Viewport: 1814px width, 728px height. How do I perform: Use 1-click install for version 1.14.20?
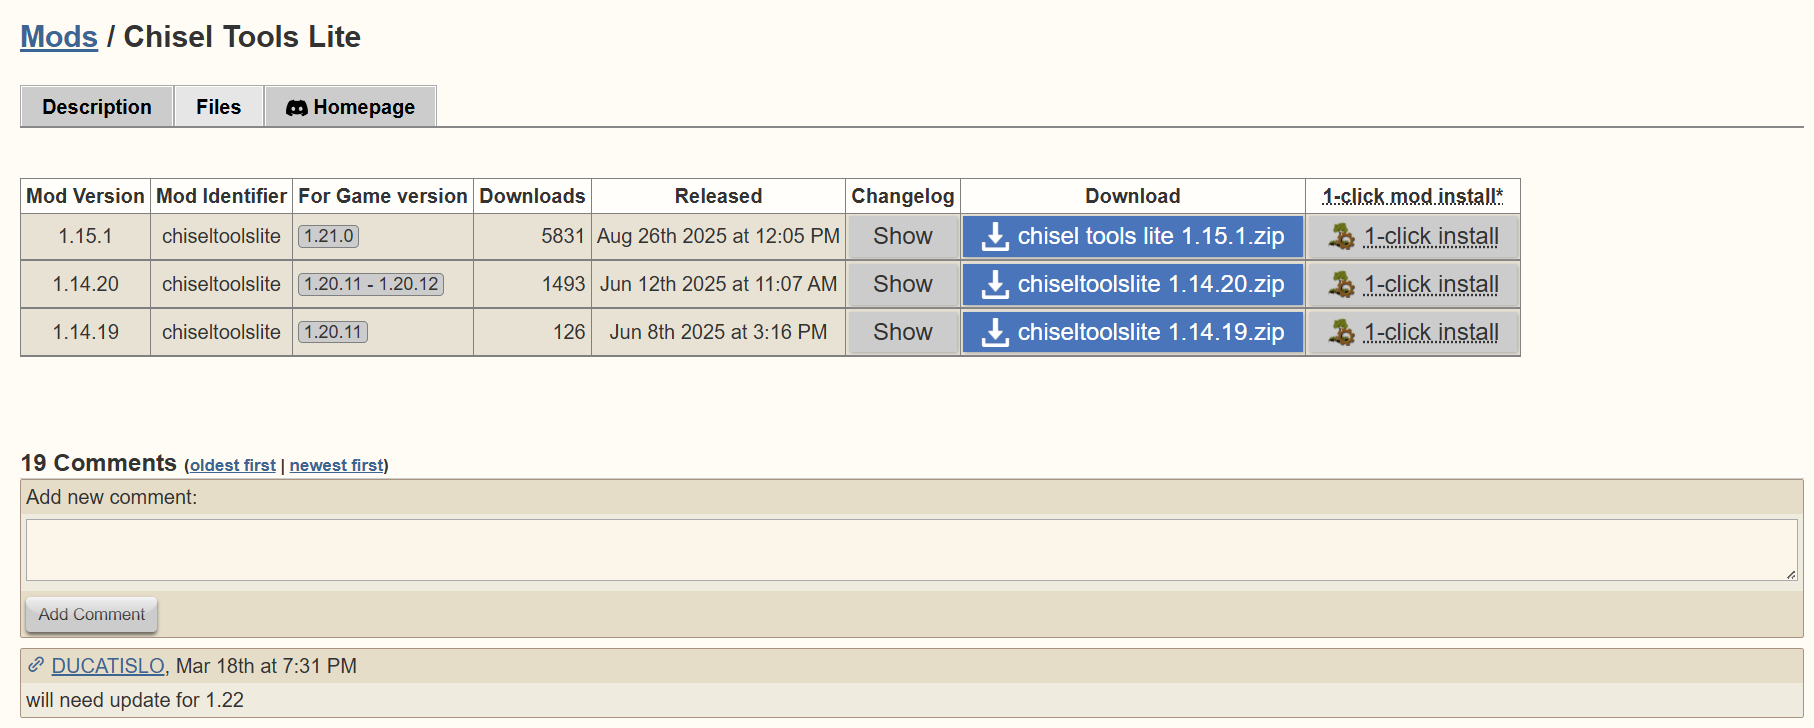[x=1413, y=285]
